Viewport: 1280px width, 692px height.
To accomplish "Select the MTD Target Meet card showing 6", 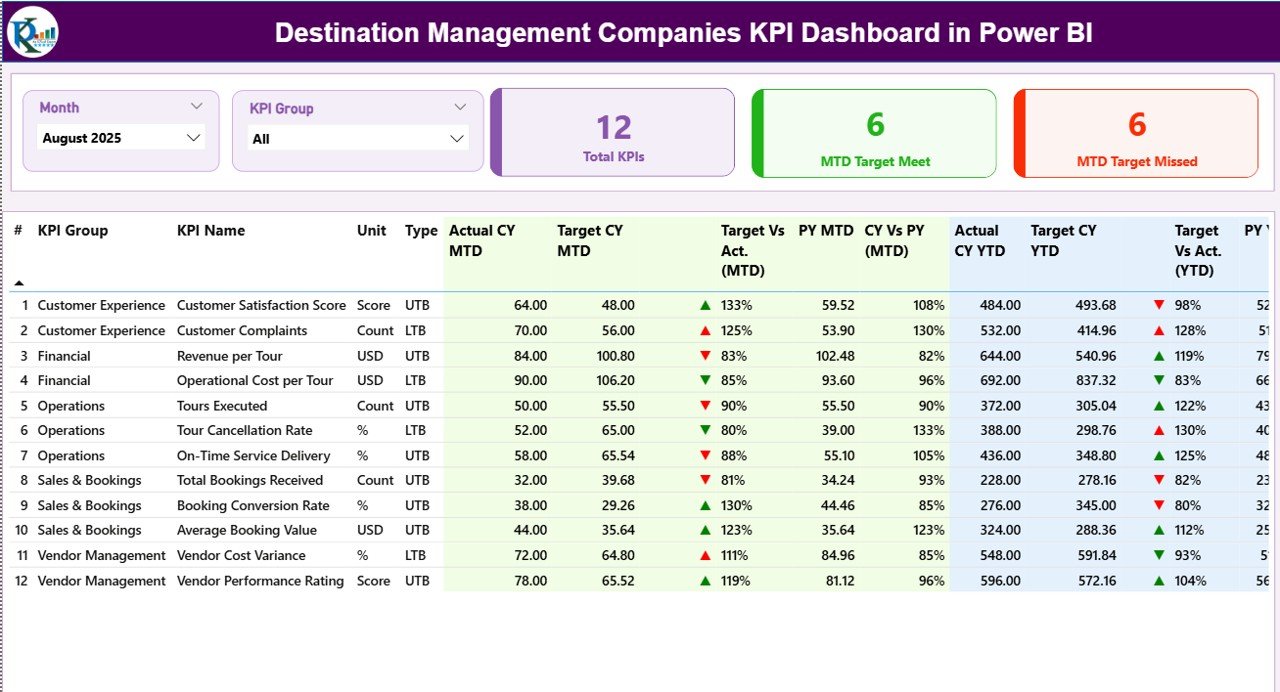I will click(x=873, y=133).
